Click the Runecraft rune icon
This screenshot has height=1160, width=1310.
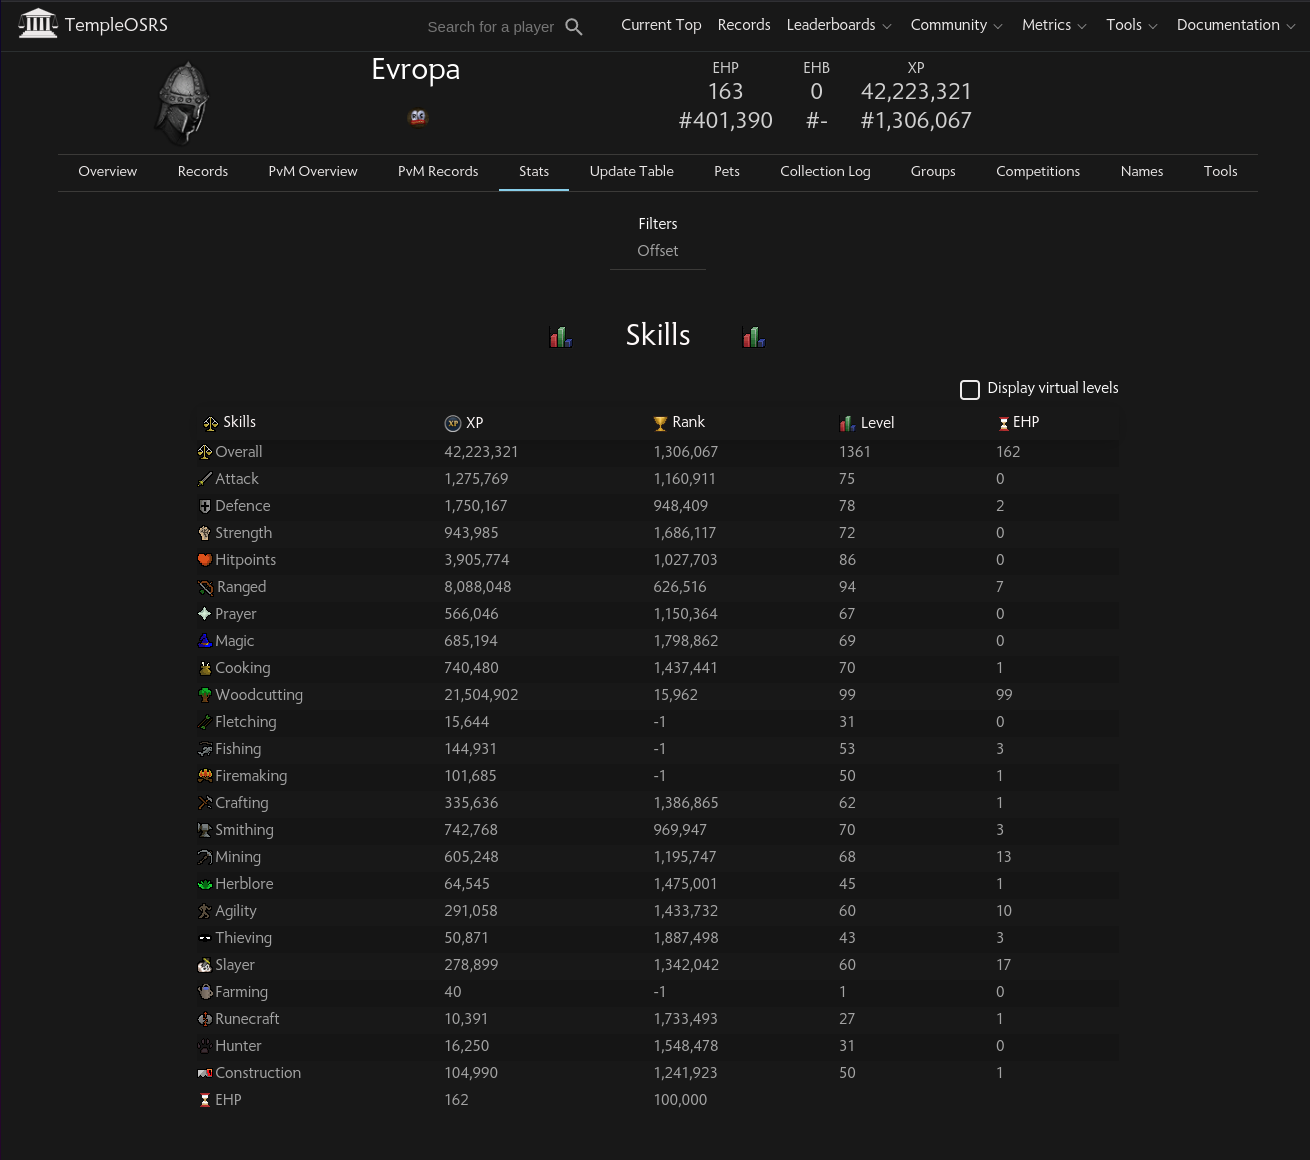pos(205,1019)
